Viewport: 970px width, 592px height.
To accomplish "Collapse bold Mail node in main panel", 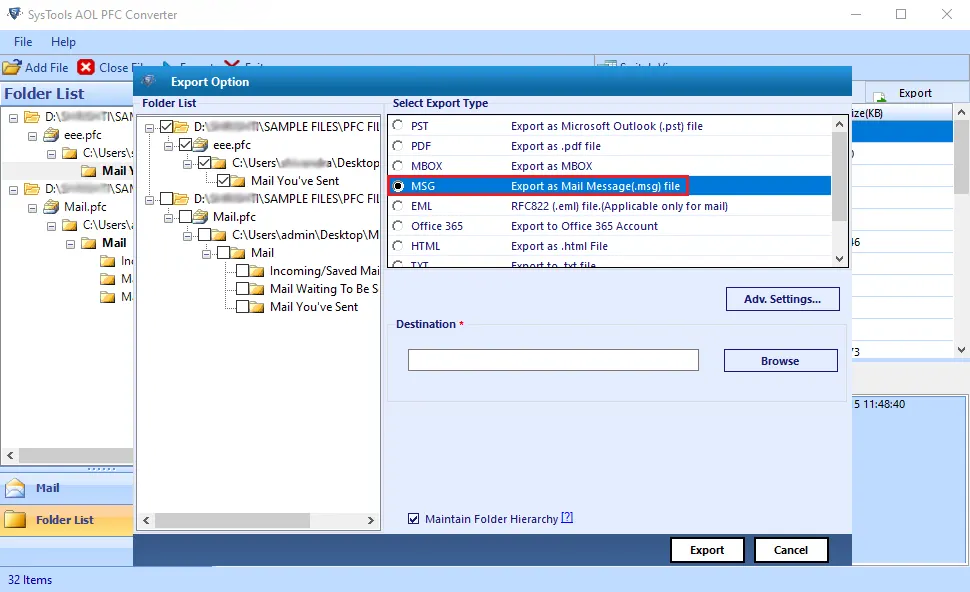I will 70,244.
